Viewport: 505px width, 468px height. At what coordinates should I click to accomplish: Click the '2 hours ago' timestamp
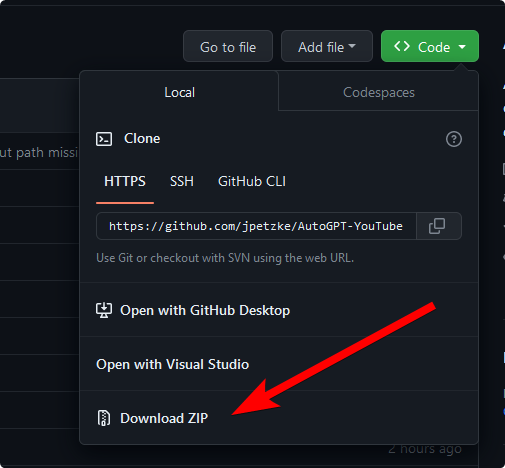[425, 449]
